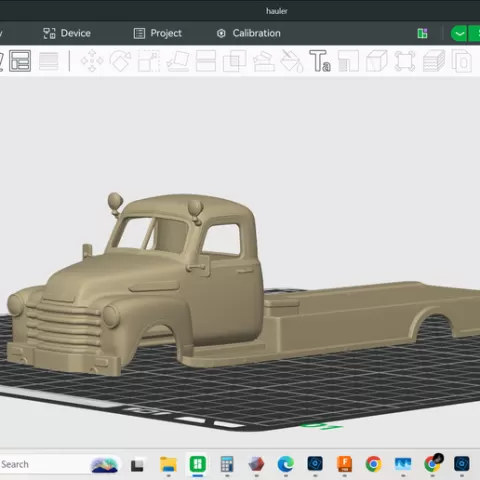This screenshot has height=480, width=480.
Task: Click the arrange-all-objects layout icon
Action: (20, 61)
